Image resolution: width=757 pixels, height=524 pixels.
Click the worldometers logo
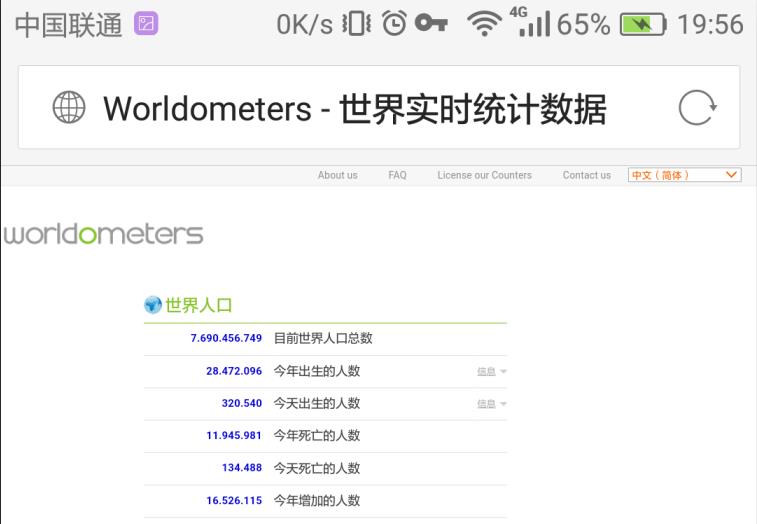click(103, 234)
